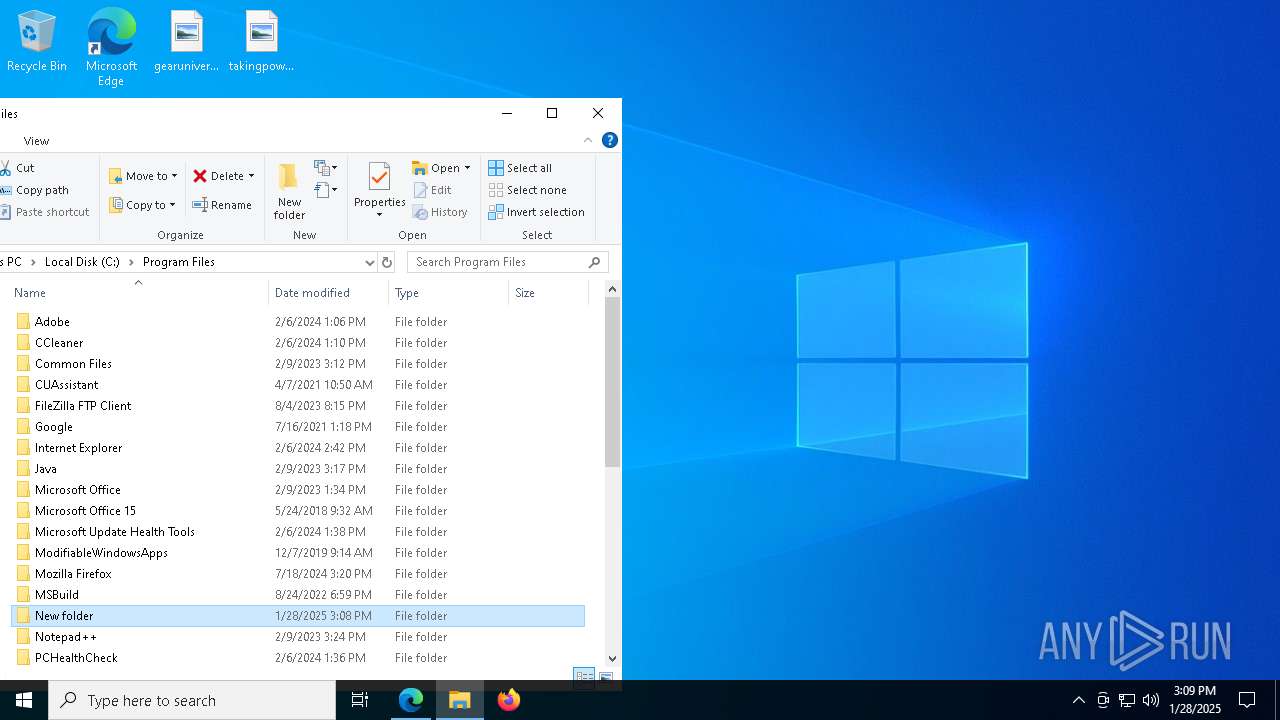Image resolution: width=1280 pixels, height=720 pixels.
Task: Open the New item dropdown icon
Action: (326, 168)
